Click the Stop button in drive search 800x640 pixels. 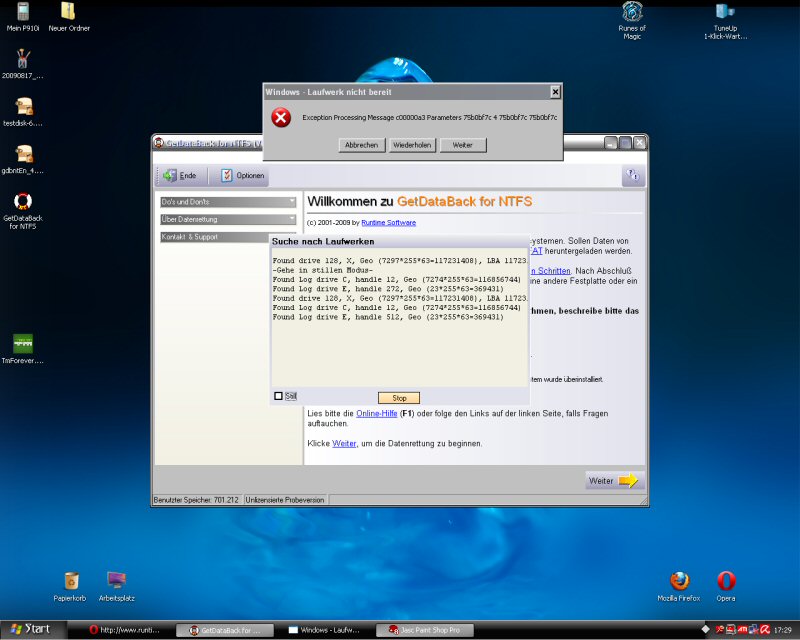pos(399,398)
